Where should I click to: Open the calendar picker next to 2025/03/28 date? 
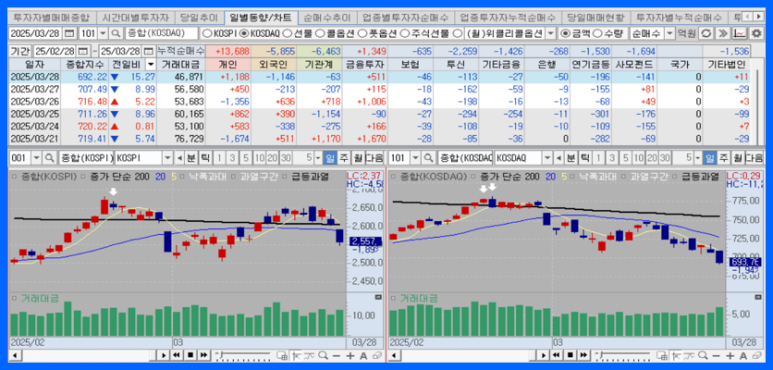pos(70,34)
